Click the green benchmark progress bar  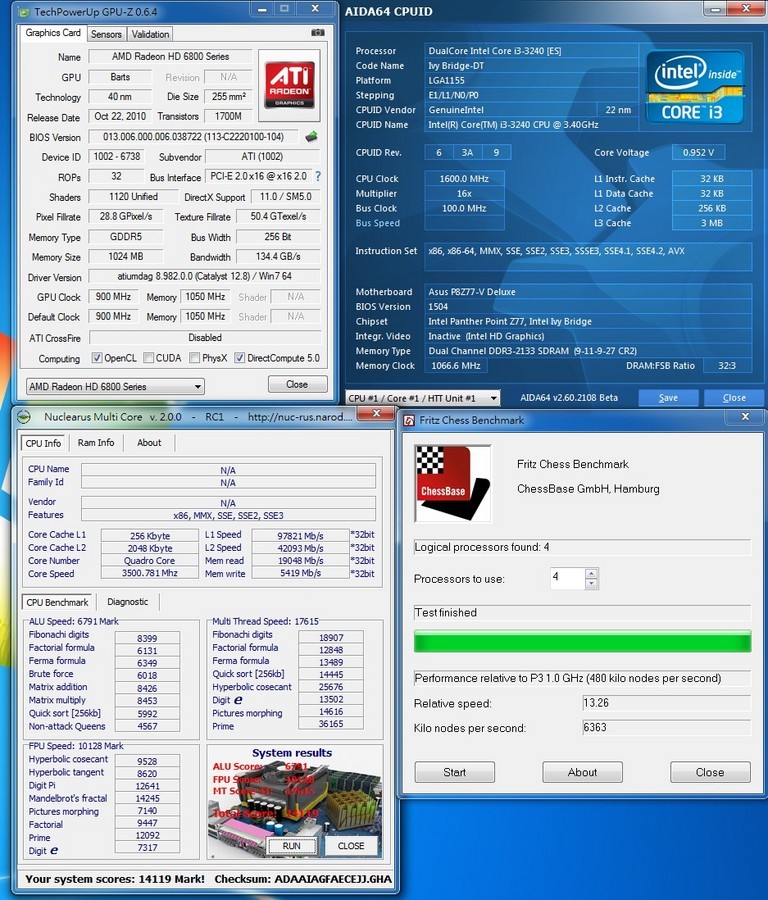[x=582, y=641]
